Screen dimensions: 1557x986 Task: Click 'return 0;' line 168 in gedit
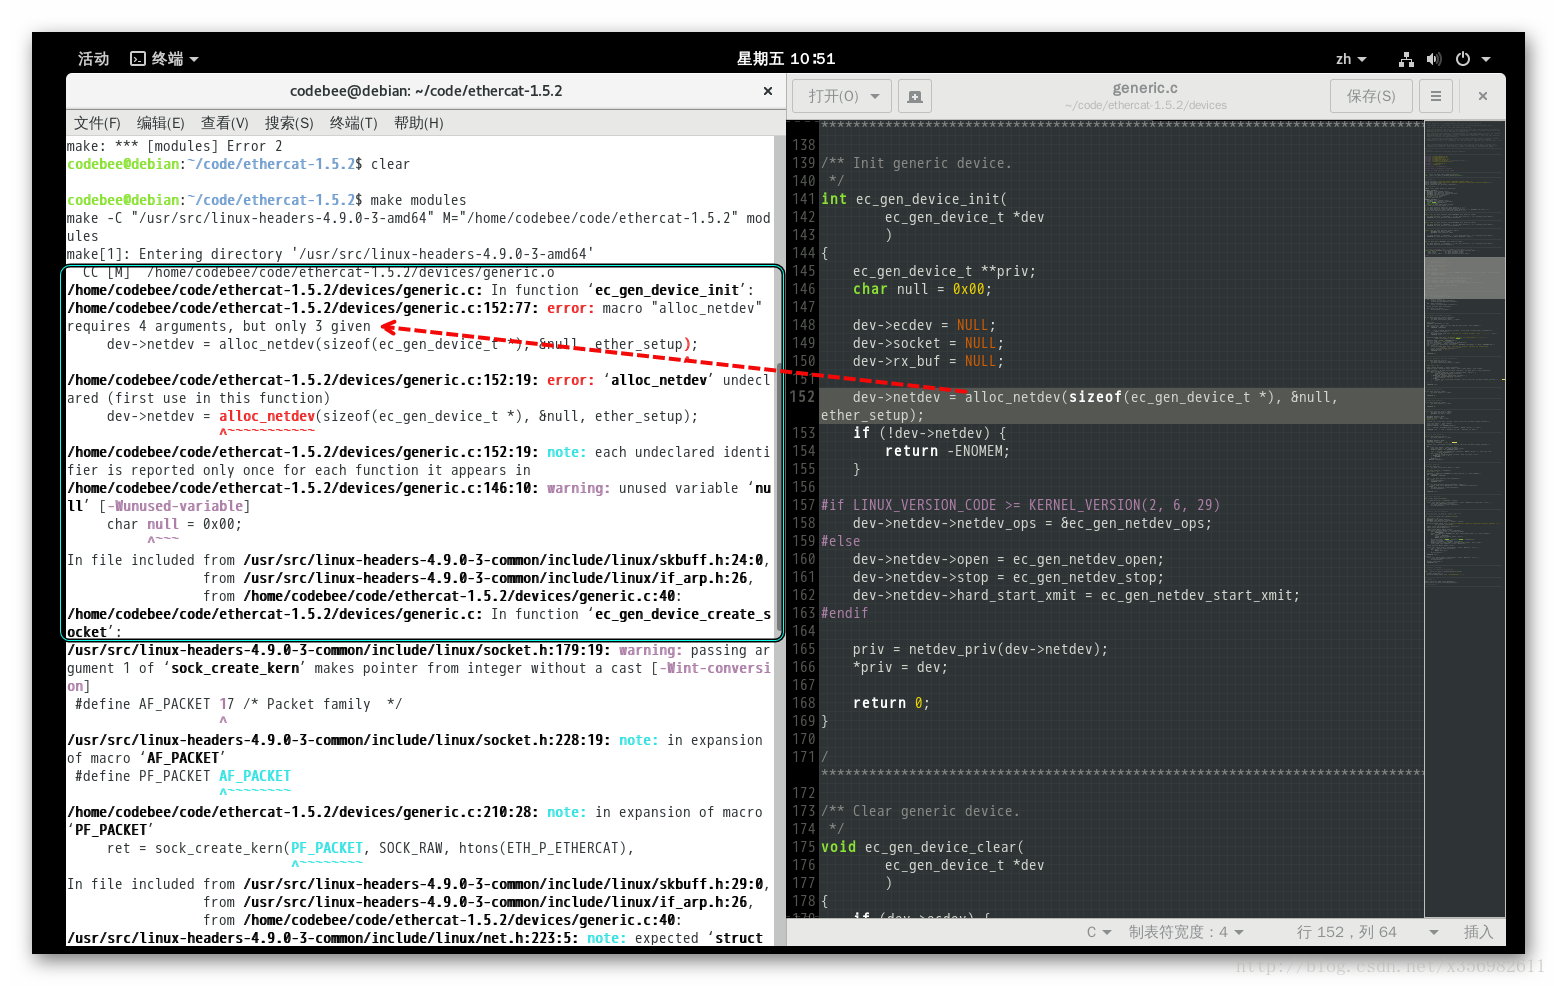(x=891, y=703)
